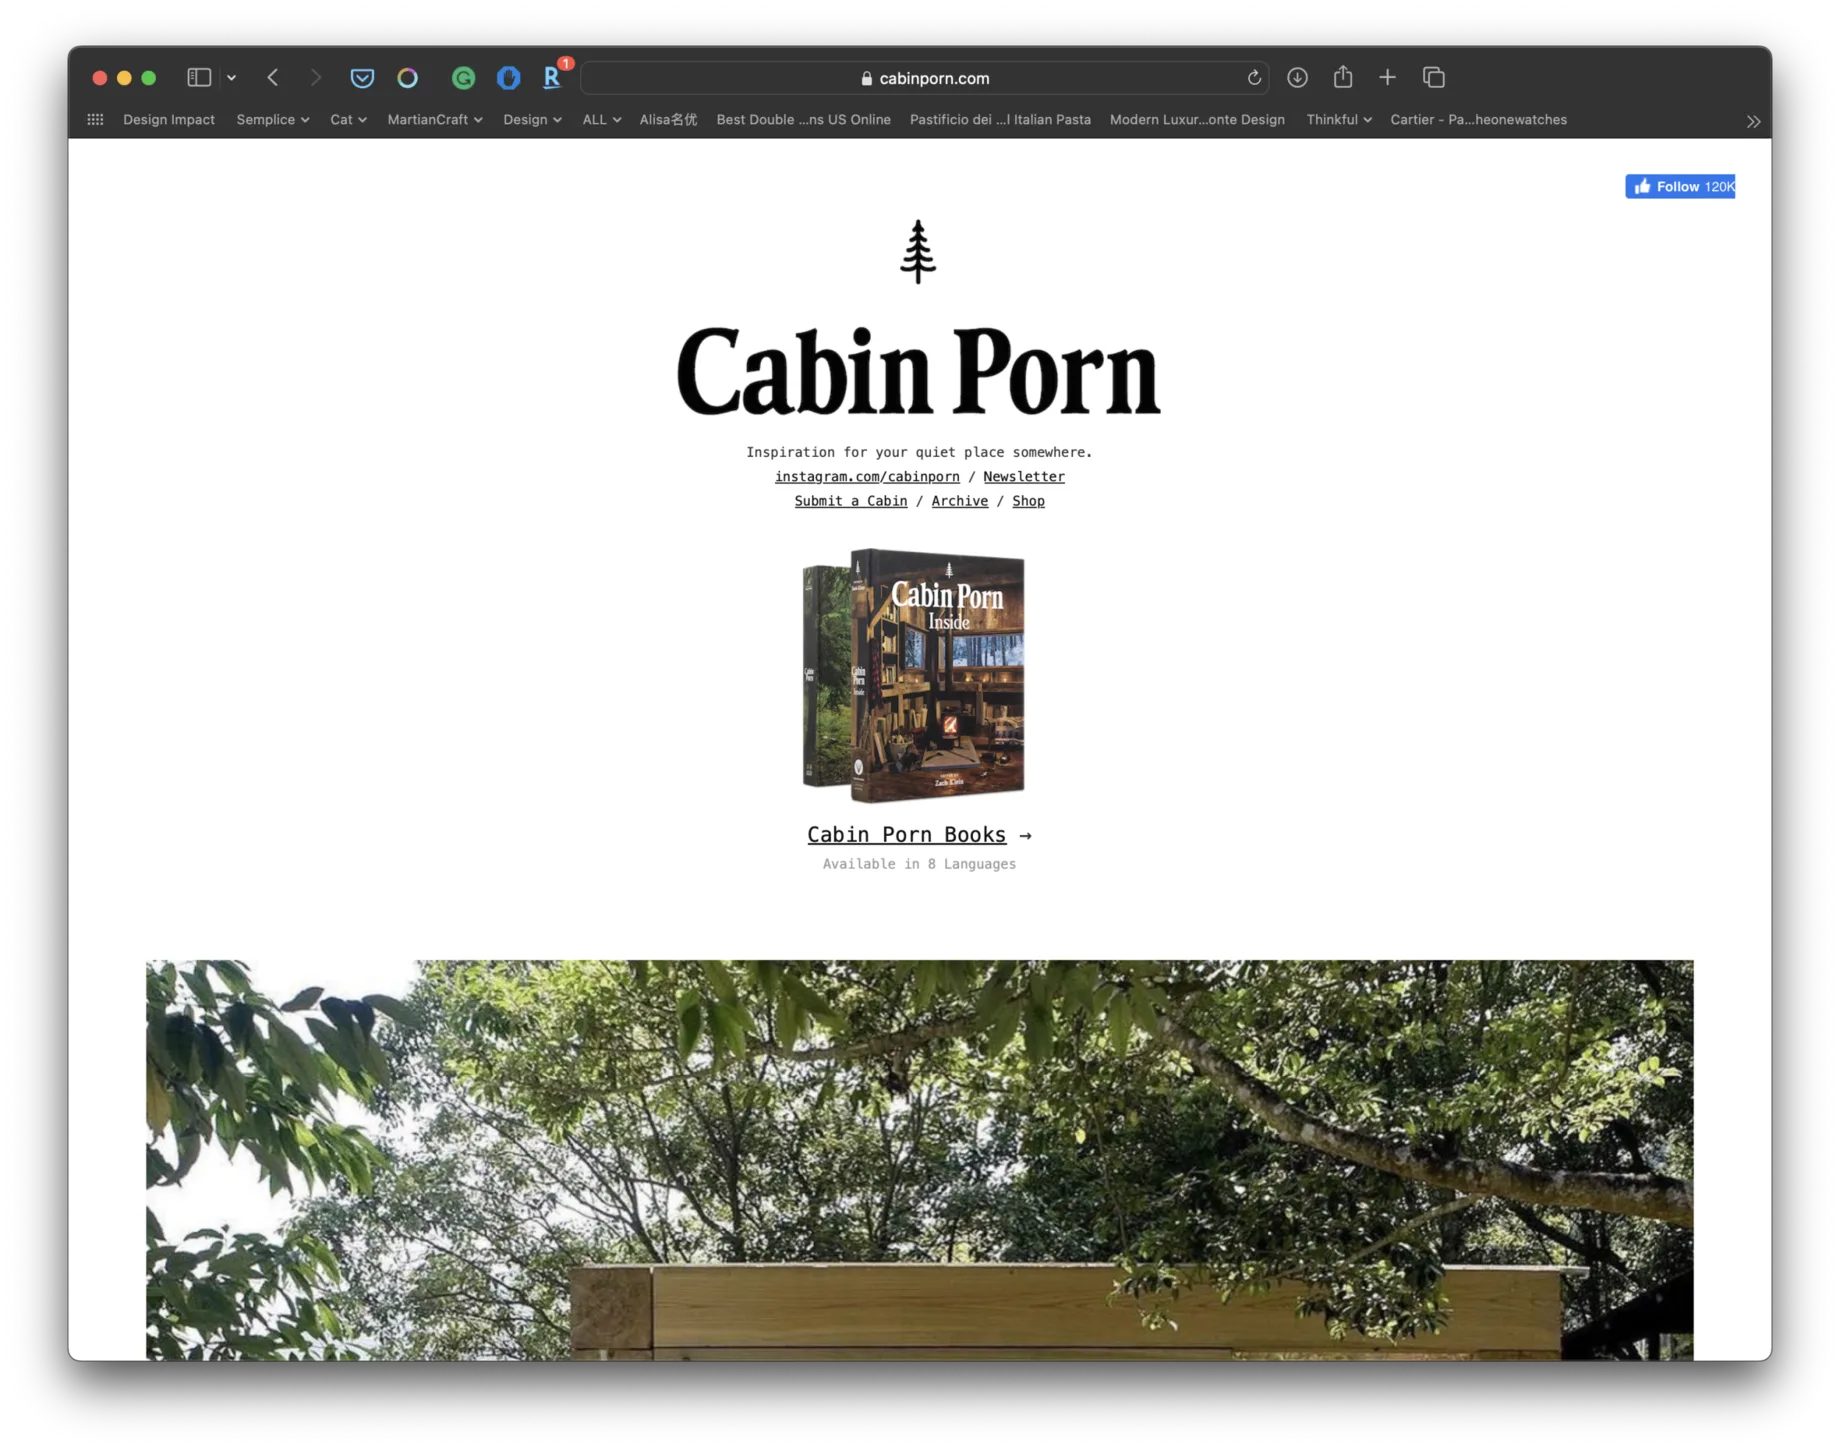Open Best Double...ns US Online bookmark
This screenshot has width=1840, height=1451.
[803, 119]
